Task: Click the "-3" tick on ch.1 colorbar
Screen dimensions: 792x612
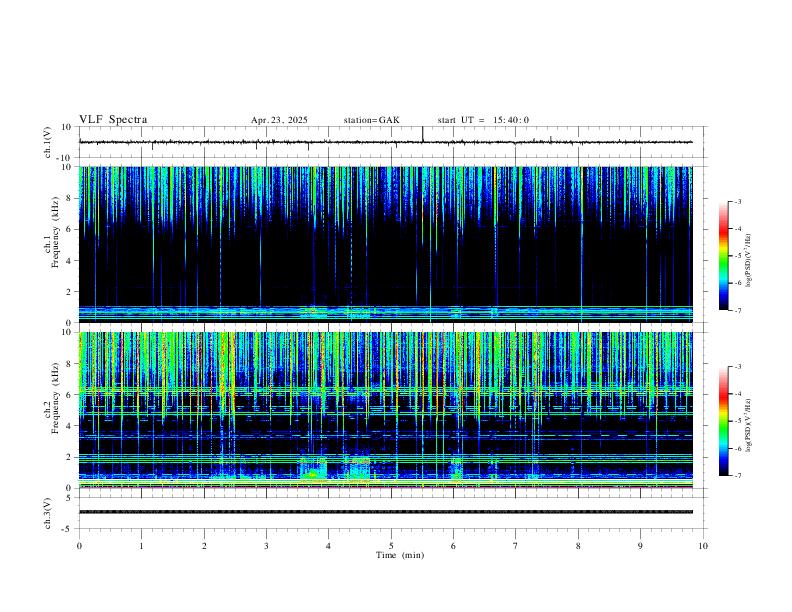Action: coord(737,202)
